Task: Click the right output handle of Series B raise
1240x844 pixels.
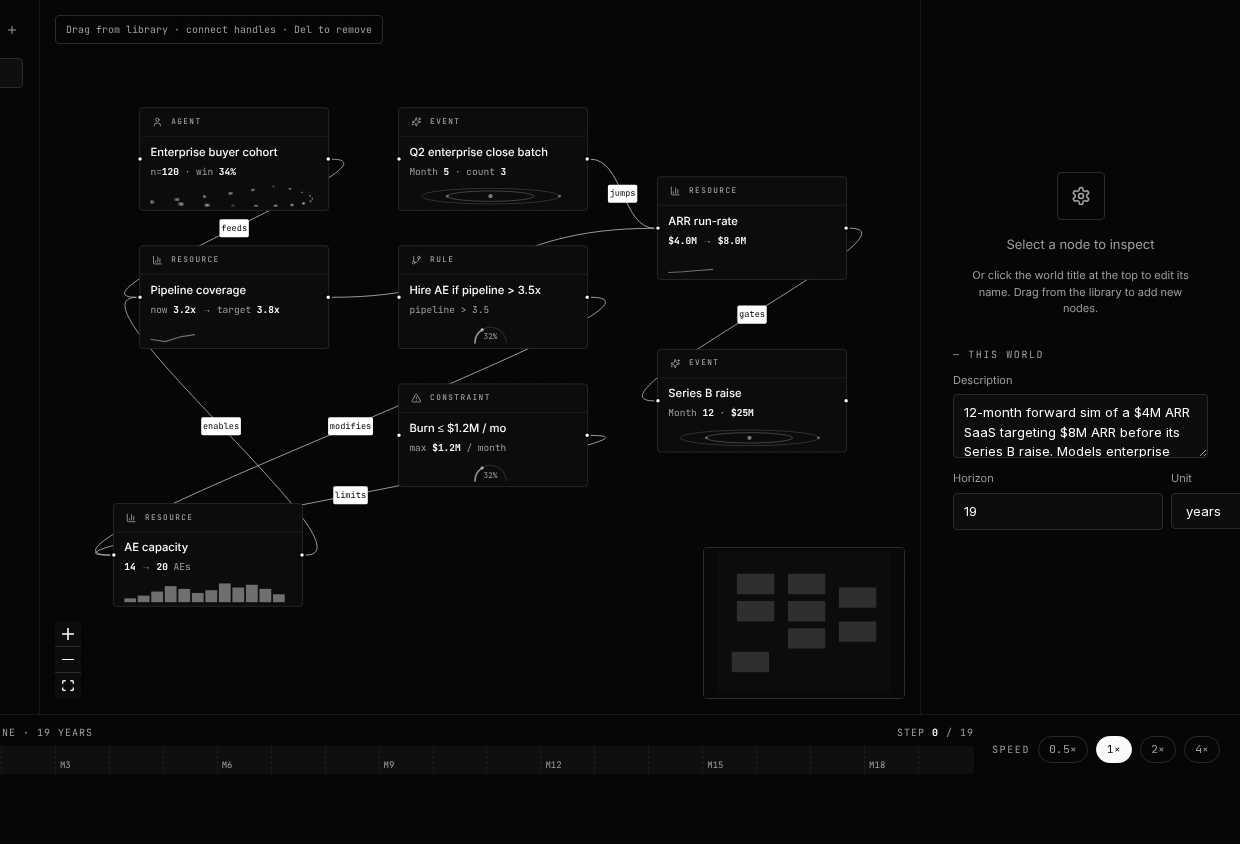Action: point(846,401)
